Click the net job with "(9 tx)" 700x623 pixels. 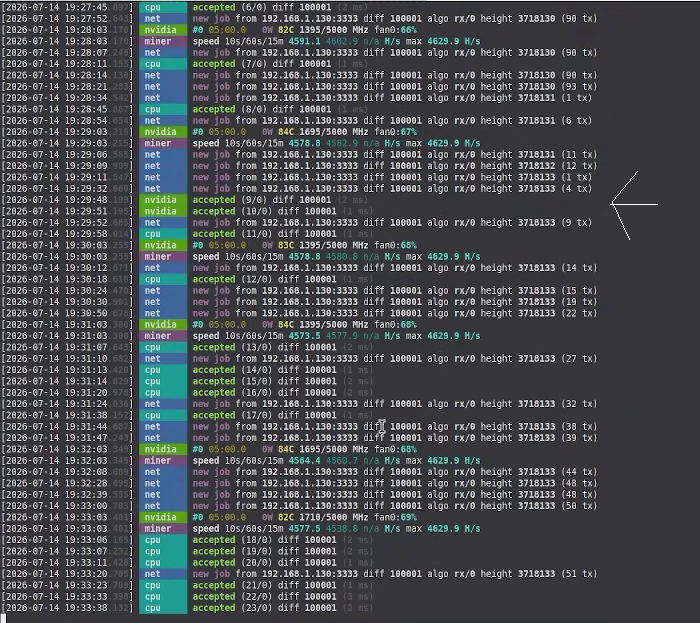[392, 223]
